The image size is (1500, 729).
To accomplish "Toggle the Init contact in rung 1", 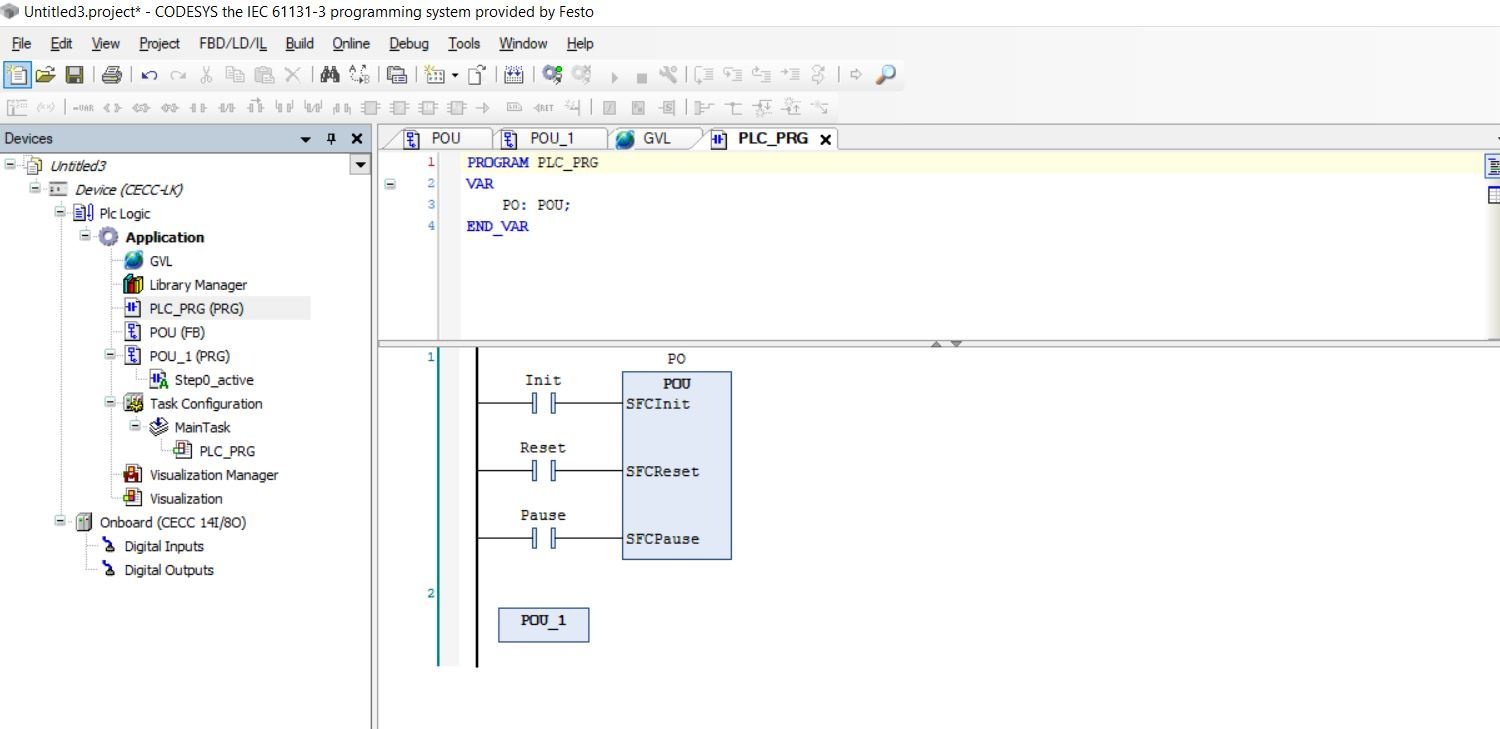I will pyautogui.click(x=543, y=403).
